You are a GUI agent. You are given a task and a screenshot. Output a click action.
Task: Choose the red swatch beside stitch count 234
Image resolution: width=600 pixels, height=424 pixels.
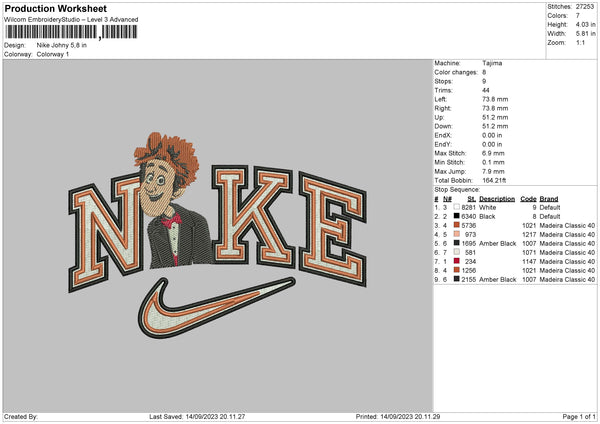pyautogui.click(x=456, y=261)
